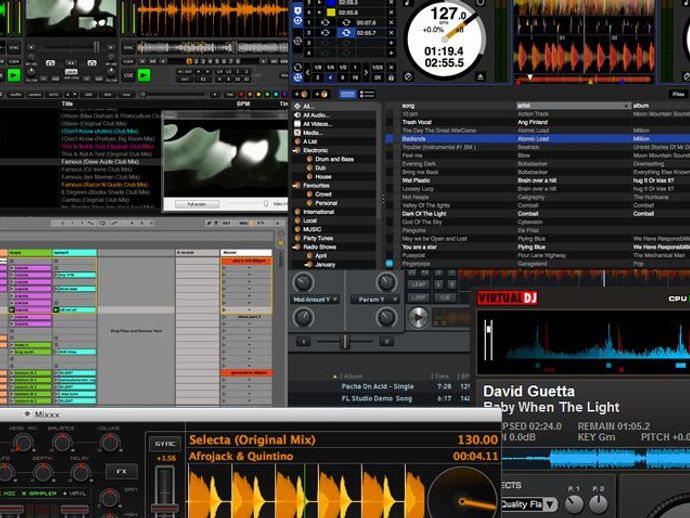The image size is (690, 518).
Task: Click the slip/censor icon below the platter's left
Action: point(408,77)
